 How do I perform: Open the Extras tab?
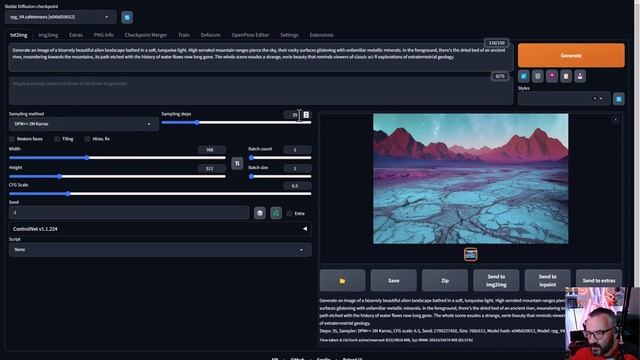[76, 35]
